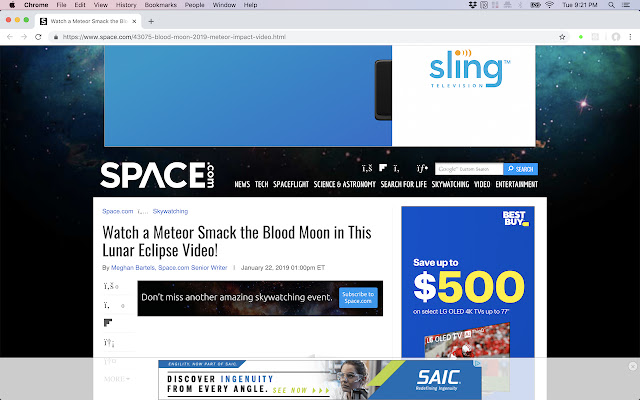Go to the SKYWATCHING navigation section
Screen dimensions: 640x400
[x=450, y=184]
